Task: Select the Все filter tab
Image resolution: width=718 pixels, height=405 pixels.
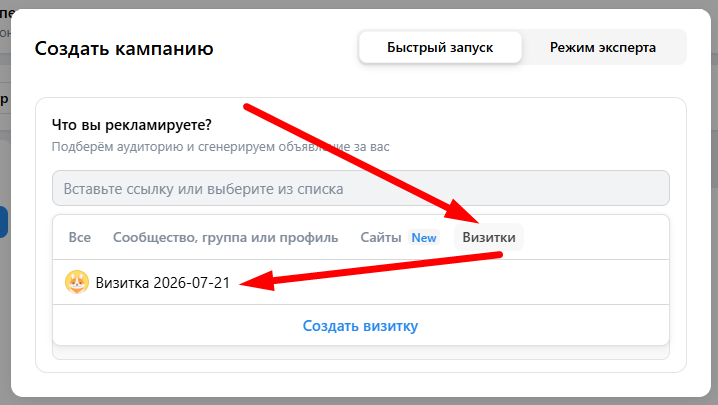Action: (x=80, y=237)
